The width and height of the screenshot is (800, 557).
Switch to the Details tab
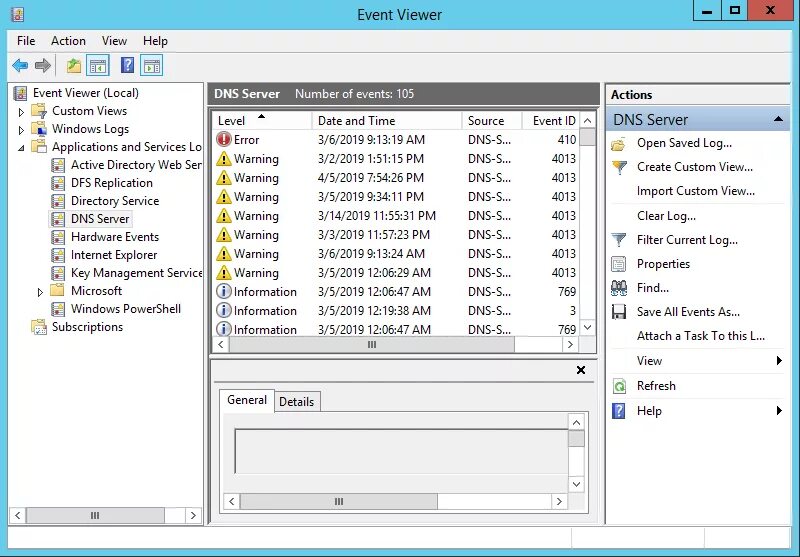click(296, 402)
